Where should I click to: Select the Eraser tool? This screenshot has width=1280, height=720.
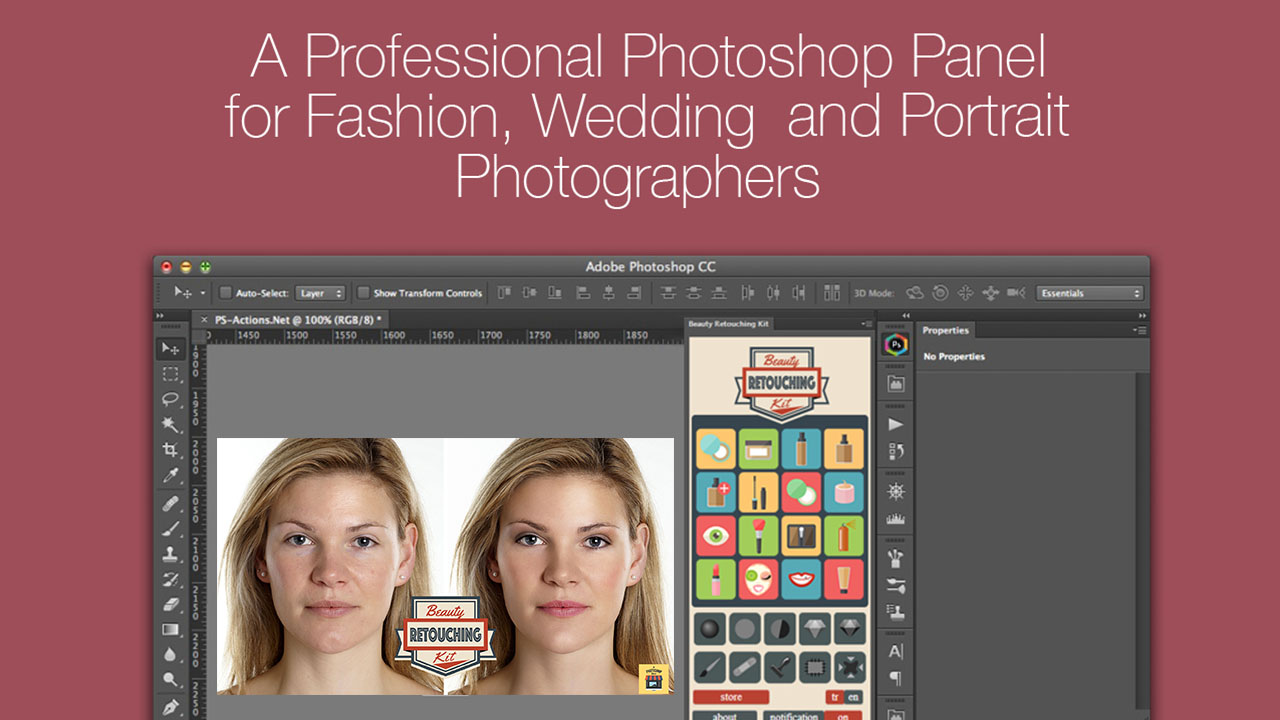point(171,605)
